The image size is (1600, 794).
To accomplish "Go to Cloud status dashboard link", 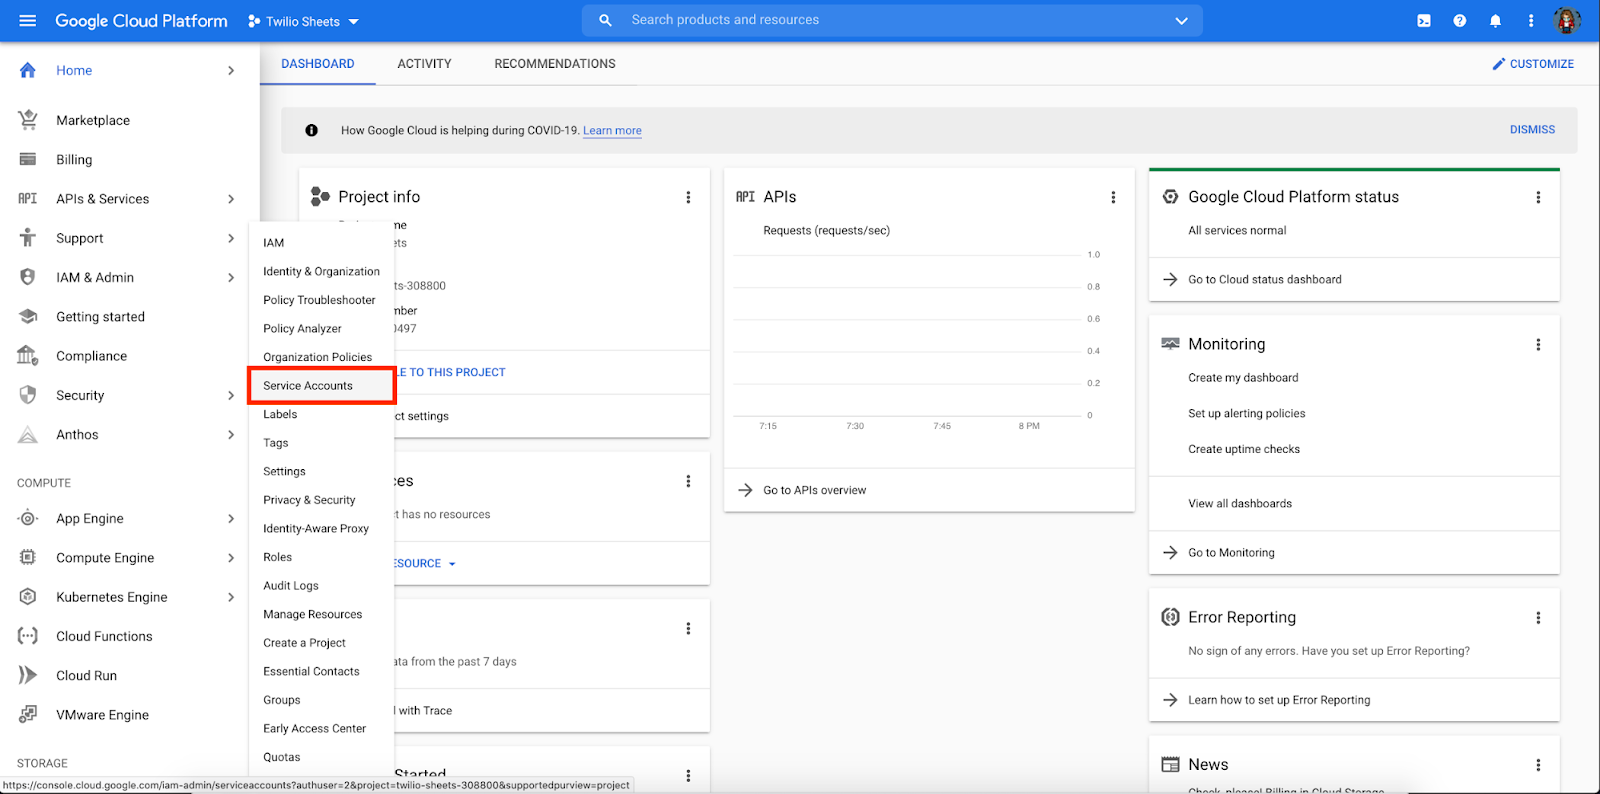I will (x=1265, y=280).
